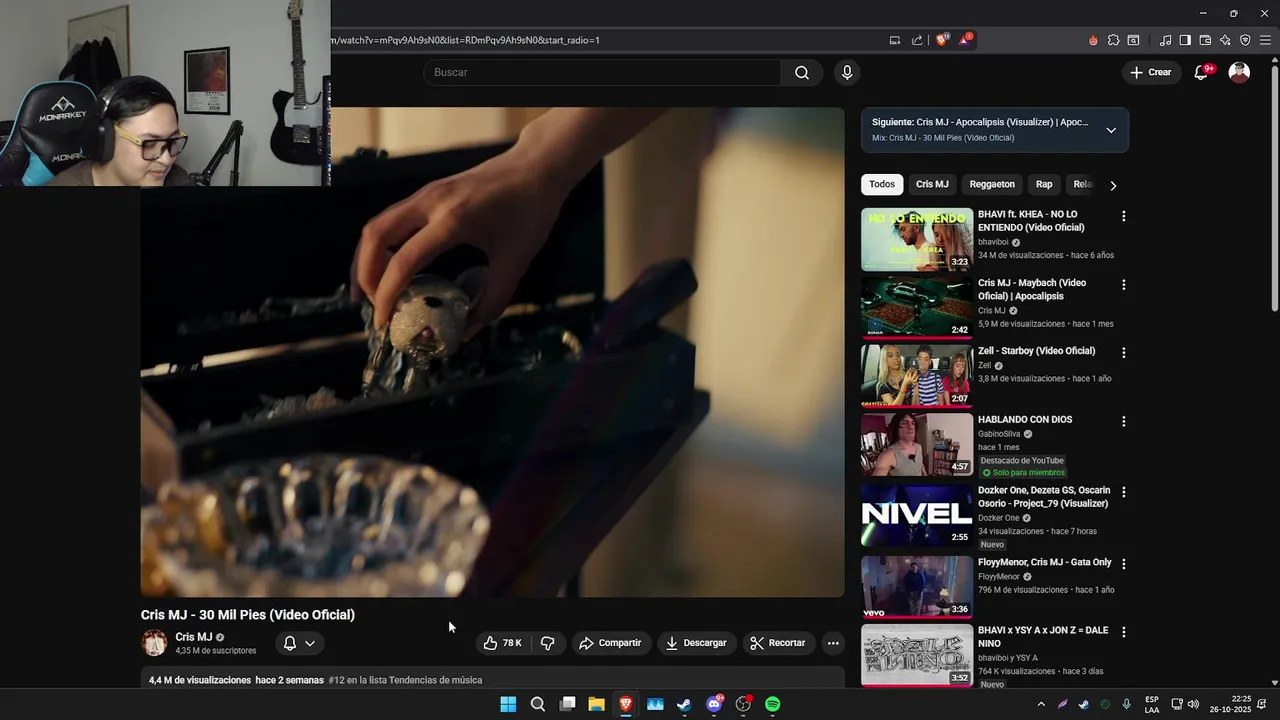Screen dimensions: 1280x720
Task: Open the NIVEL Project_79 thumbnail
Action: (917, 516)
